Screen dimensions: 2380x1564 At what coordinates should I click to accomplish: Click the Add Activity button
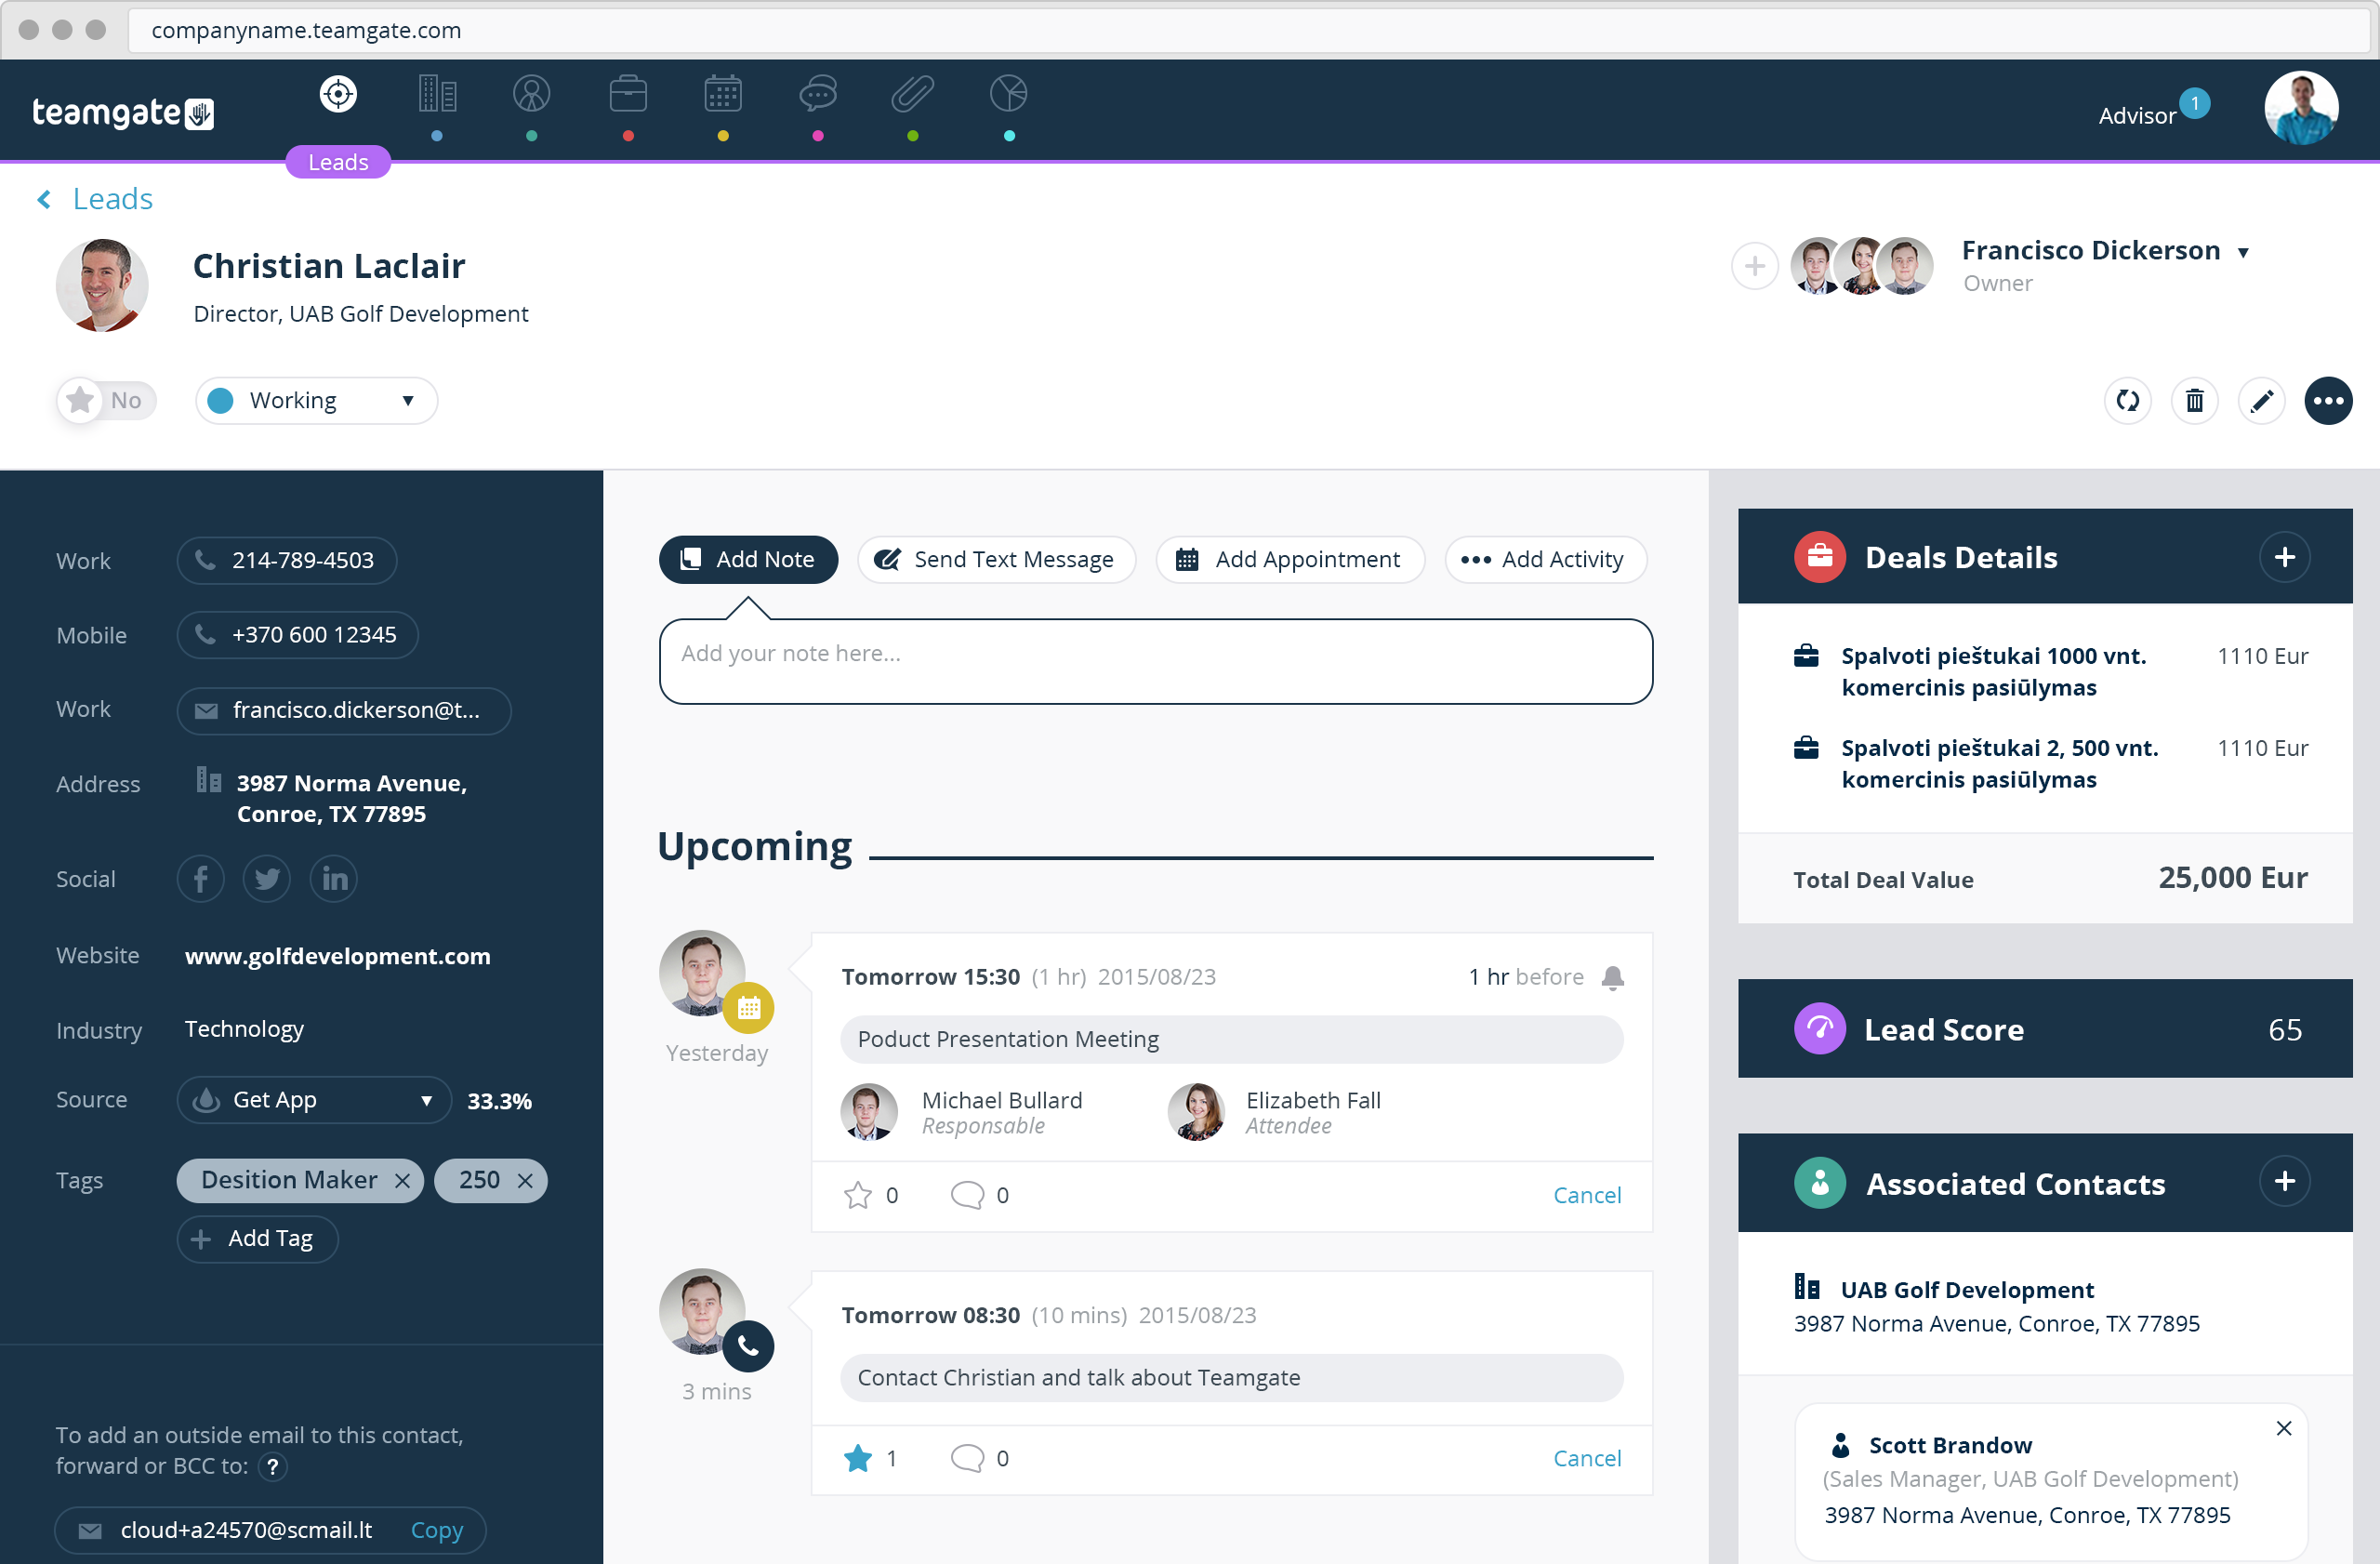pyautogui.click(x=1544, y=559)
